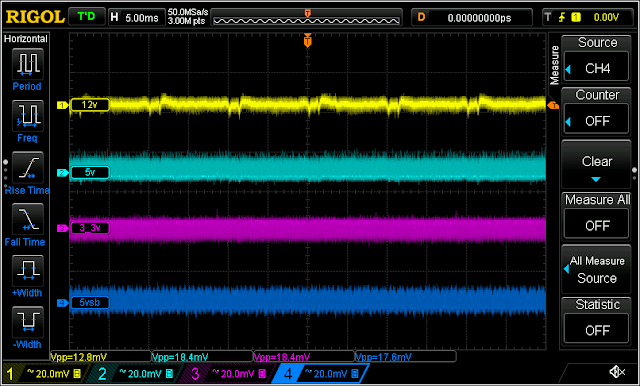Click the Horizontal menu header
This screenshot has width=640, height=386.
(26, 39)
